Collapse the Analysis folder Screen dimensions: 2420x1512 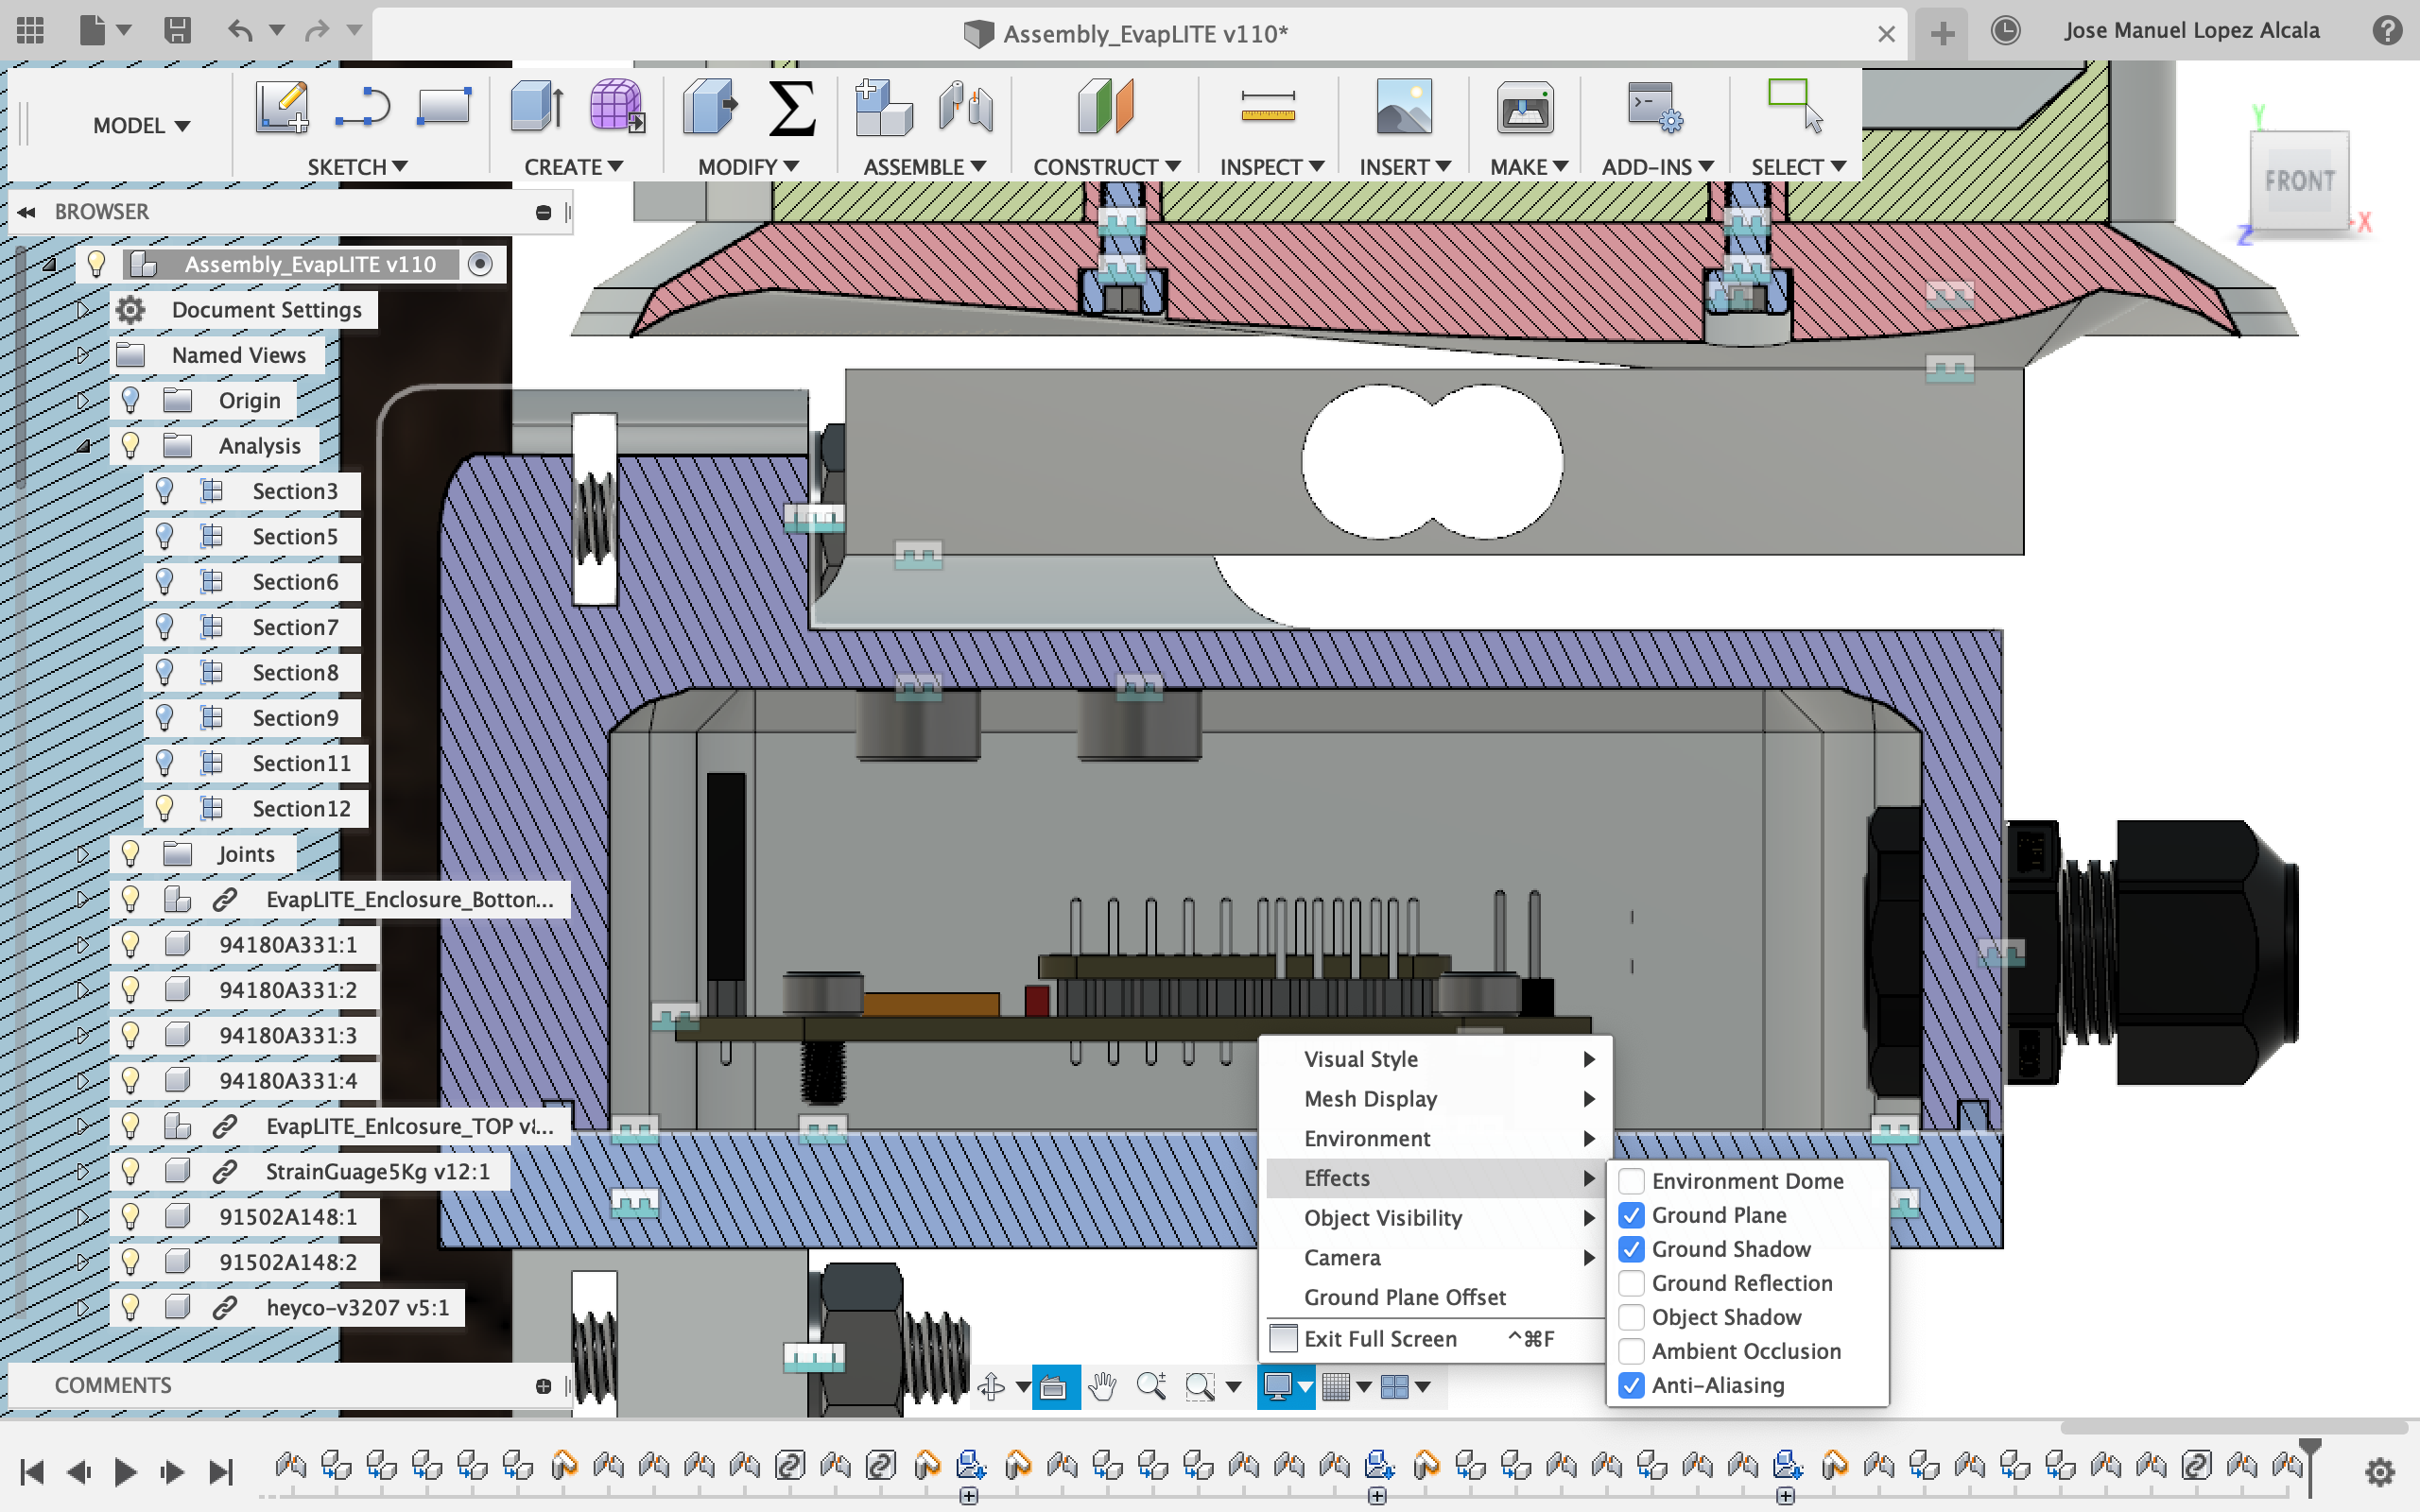pos(84,446)
